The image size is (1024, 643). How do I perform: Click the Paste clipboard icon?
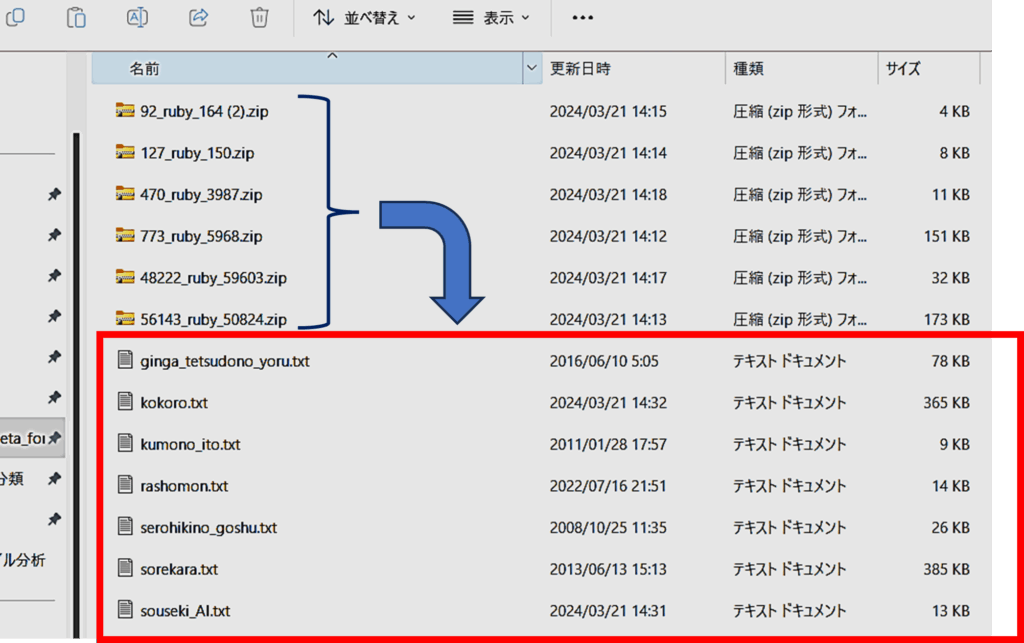coord(76,17)
